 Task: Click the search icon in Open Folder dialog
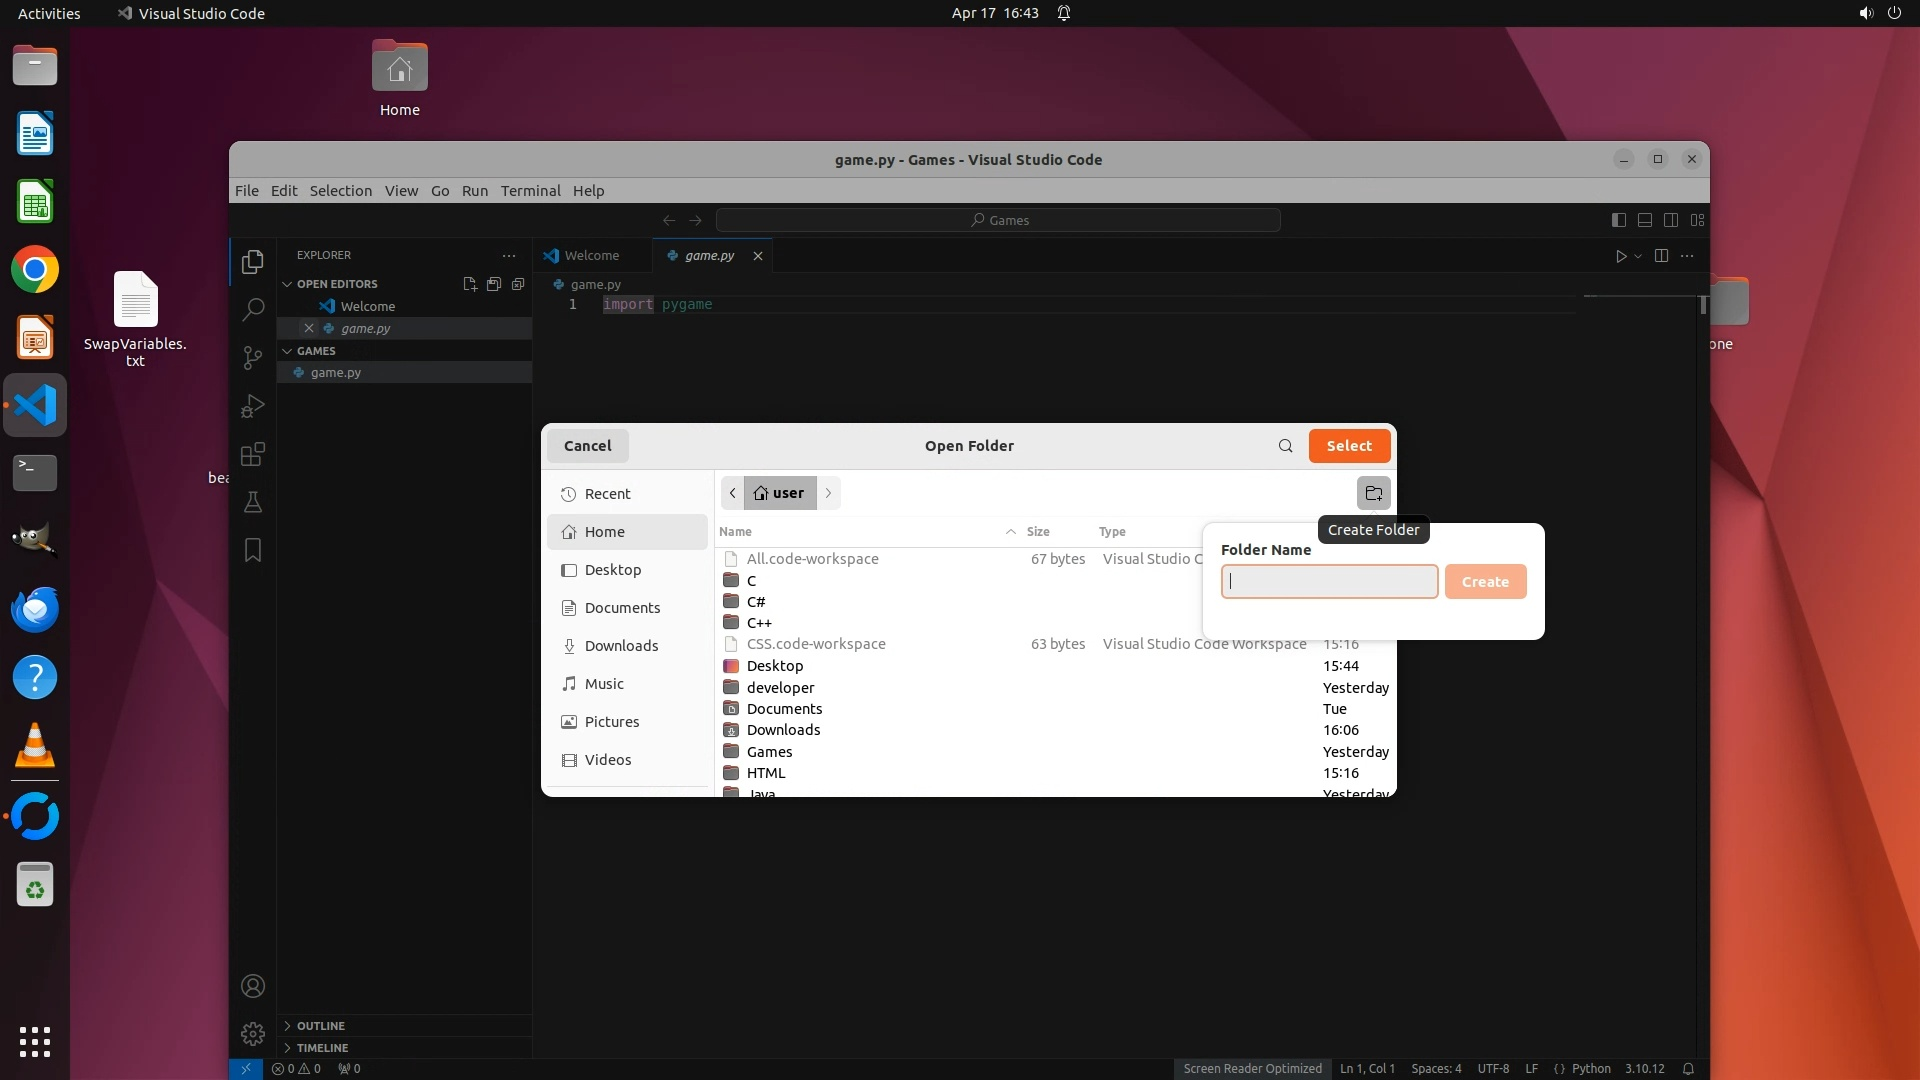pyautogui.click(x=1285, y=446)
